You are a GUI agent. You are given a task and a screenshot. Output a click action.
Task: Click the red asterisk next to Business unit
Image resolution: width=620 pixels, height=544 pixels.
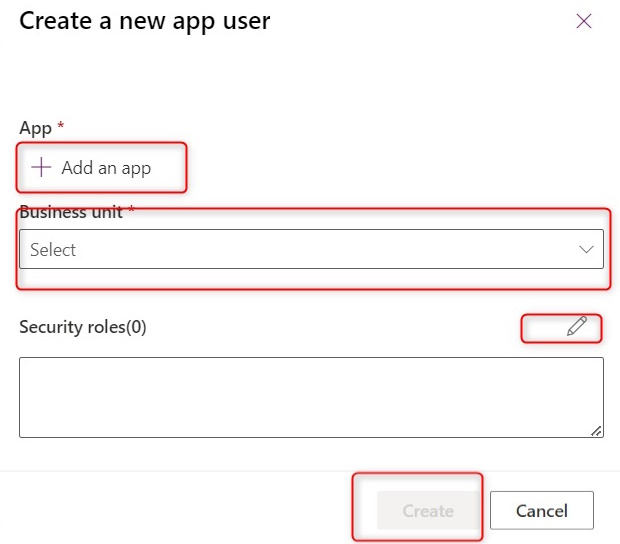(131, 211)
